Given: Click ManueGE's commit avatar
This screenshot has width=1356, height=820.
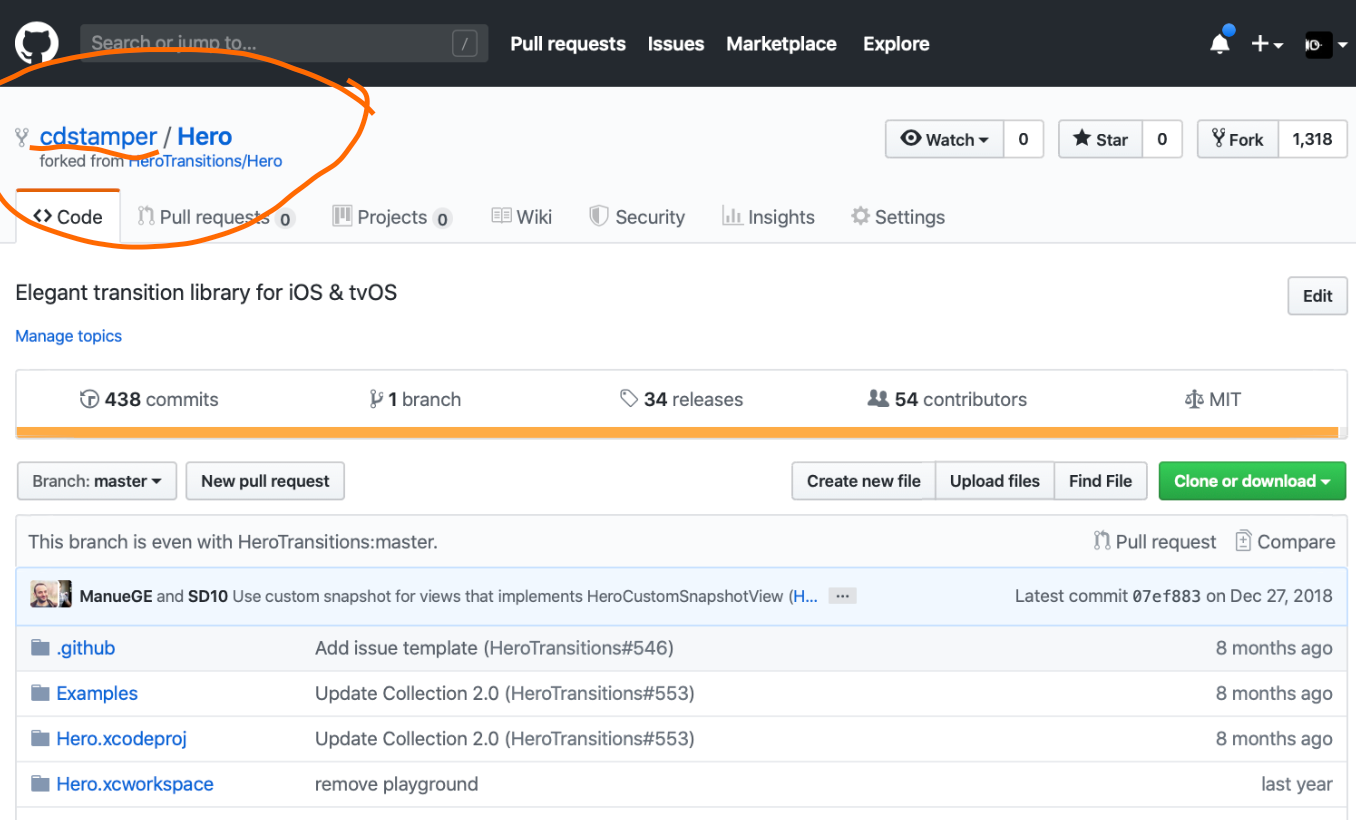Looking at the screenshot, I should (42, 593).
